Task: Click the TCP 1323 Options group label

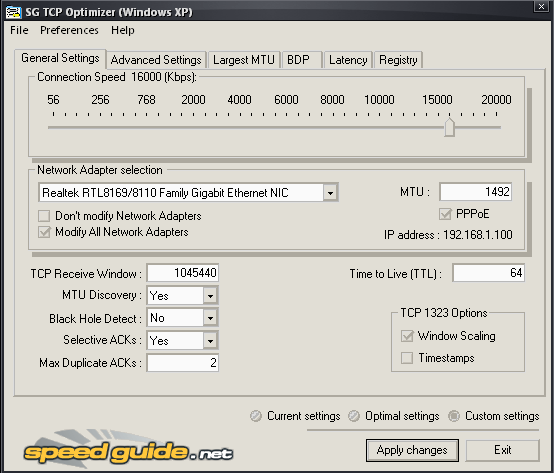Action: 444,313
